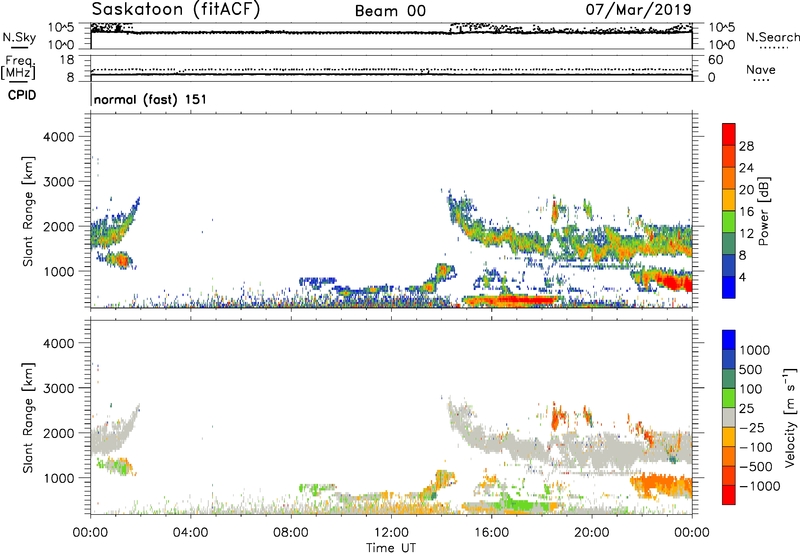The height and width of the screenshot is (554, 800).
Task: Click the "Velocity [m s-1]" colorbar title
Action: click(791, 417)
